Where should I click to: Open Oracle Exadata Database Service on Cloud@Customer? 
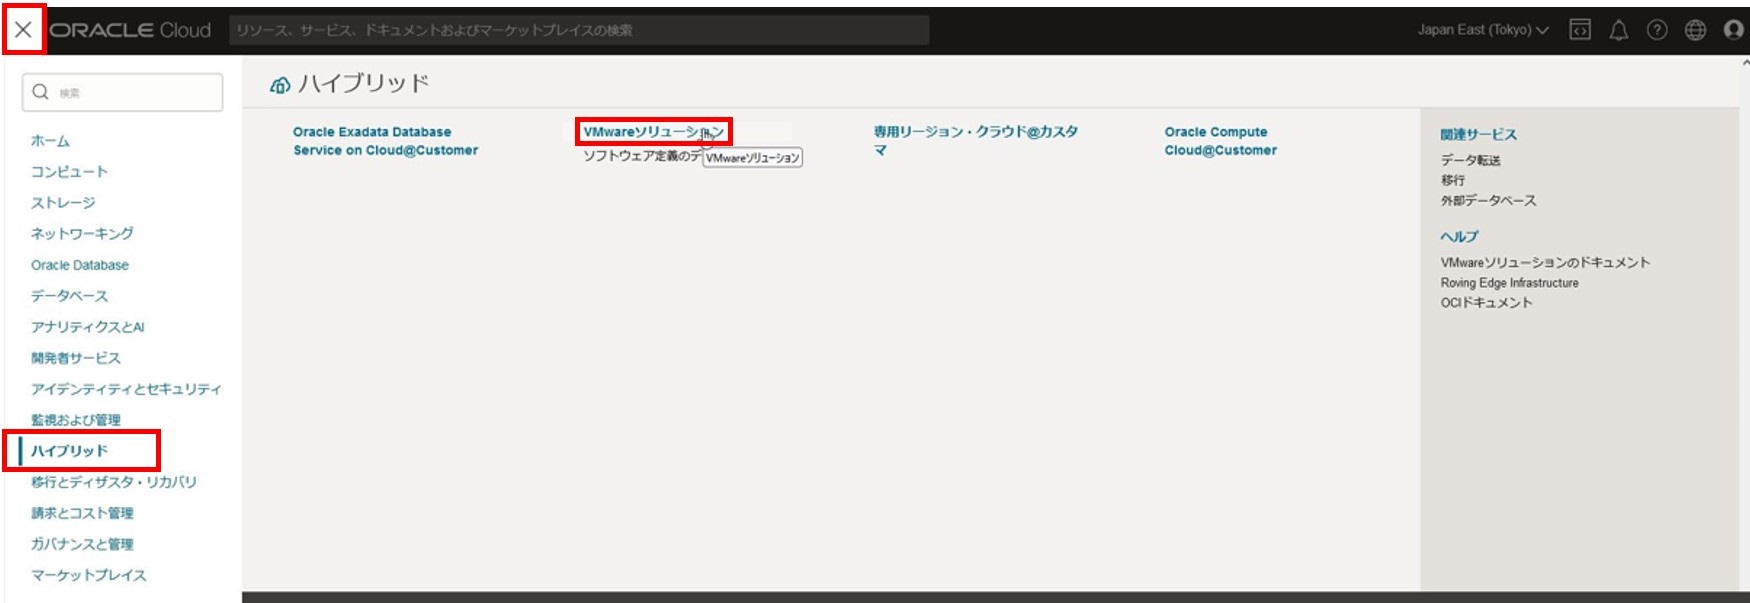click(x=385, y=141)
